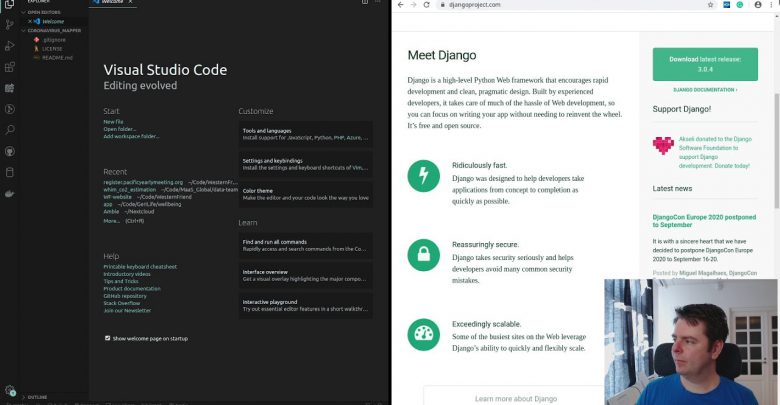The image size is (780, 405).
Task: Open the Source Control view in VS Code
Action: 9,24
